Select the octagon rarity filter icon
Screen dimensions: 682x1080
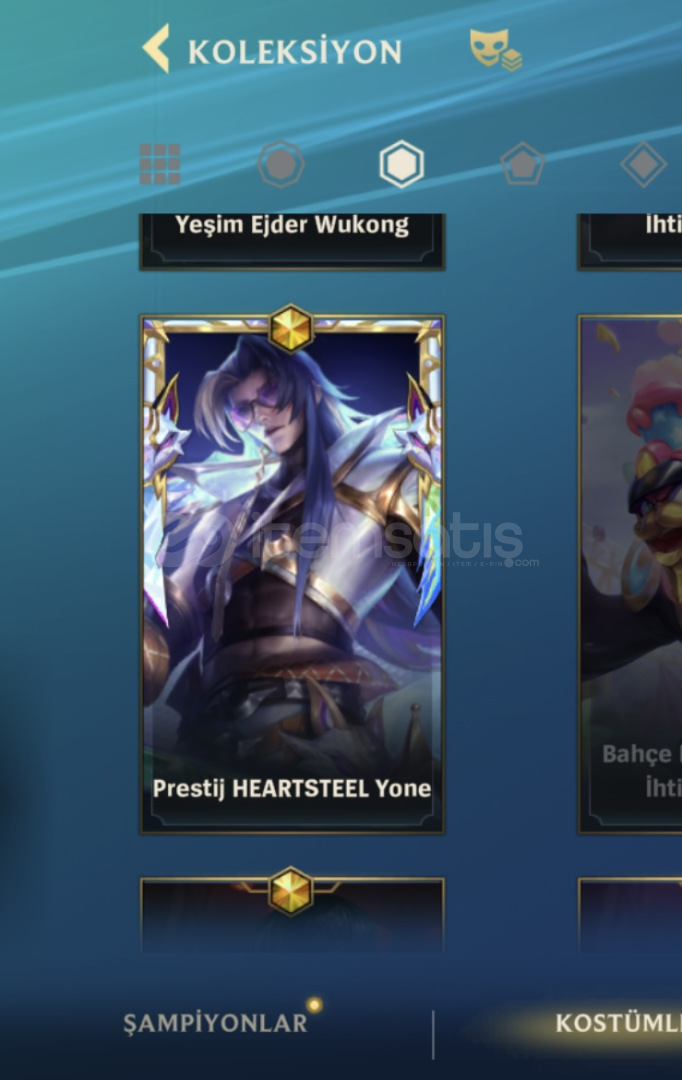click(x=280, y=164)
